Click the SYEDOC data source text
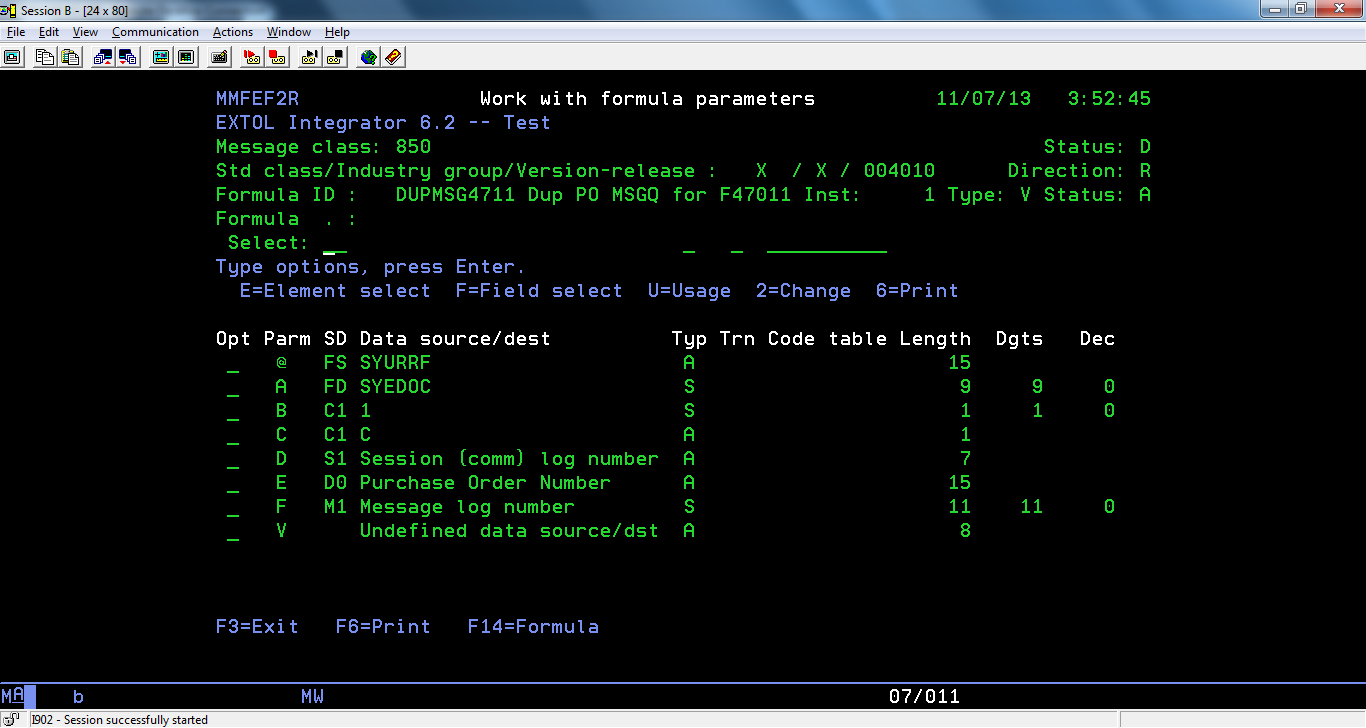The height and width of the screenshot is (728, 1366). [x=395, y=387]
